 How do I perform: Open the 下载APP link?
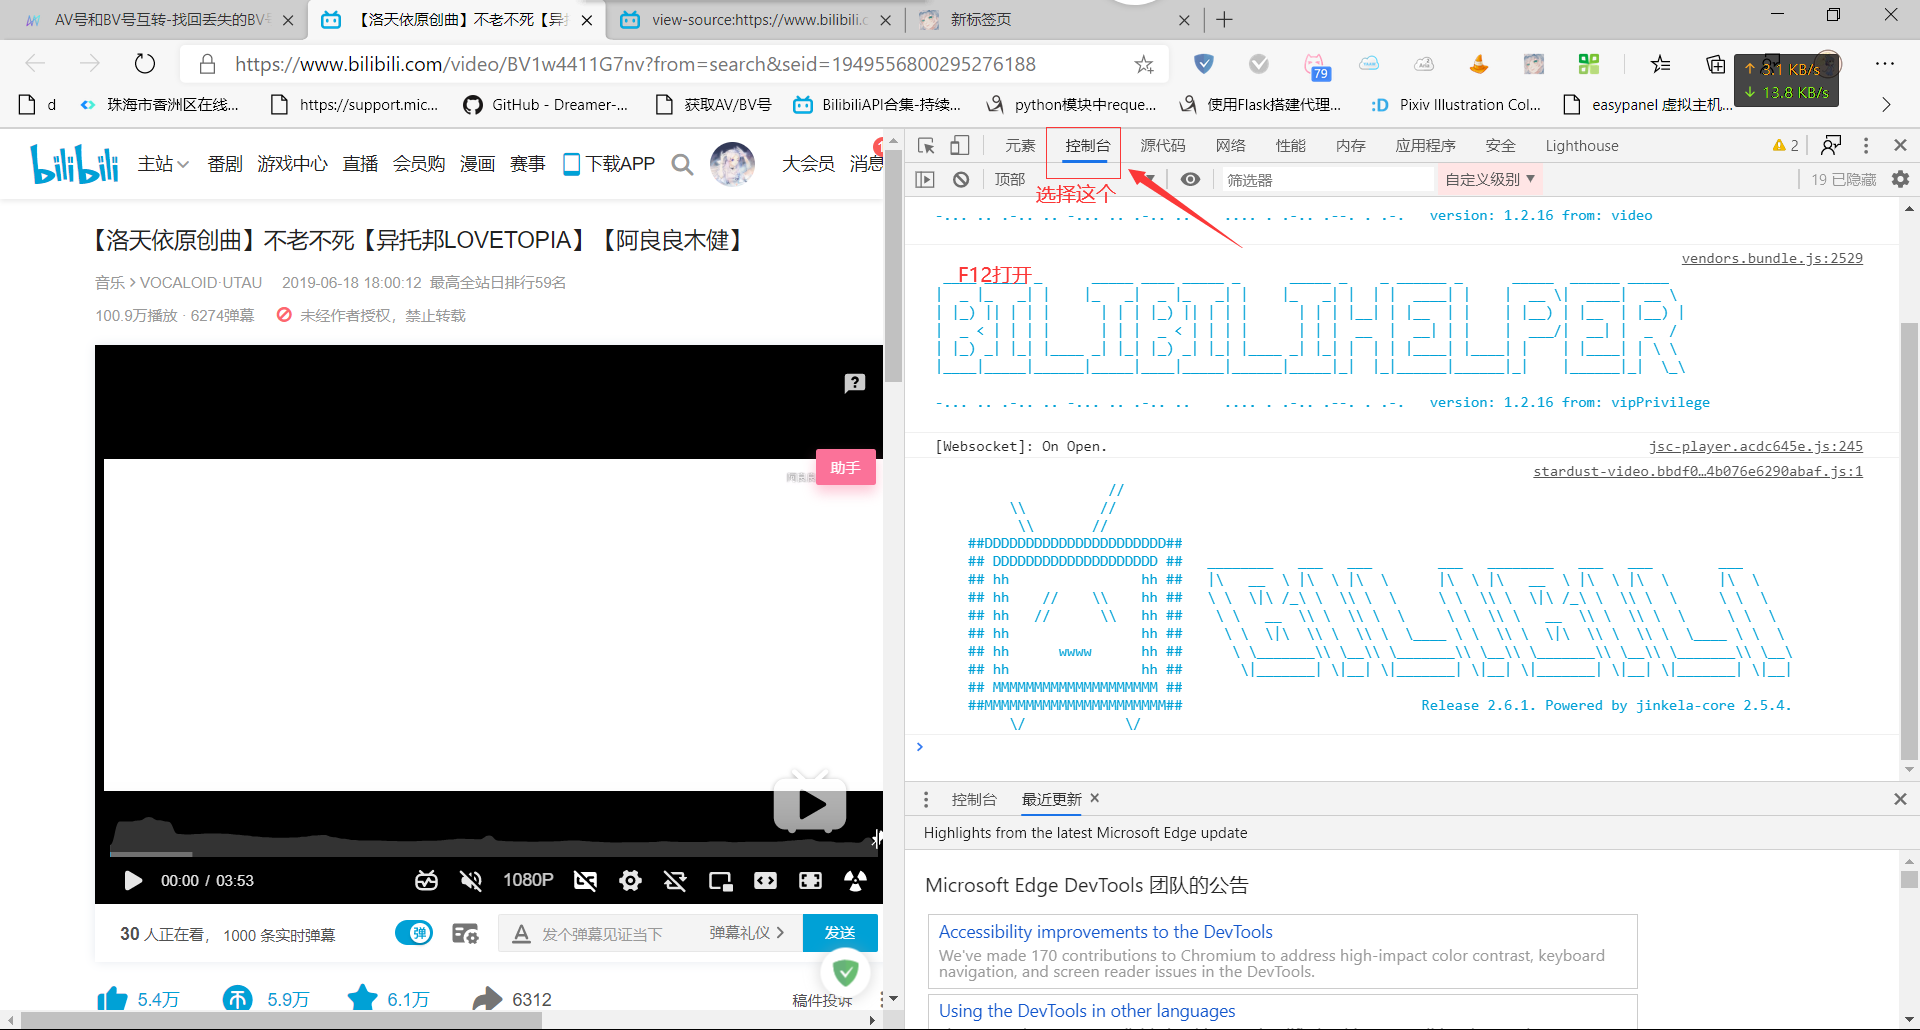pyautogui.click(x=609, y=164)
